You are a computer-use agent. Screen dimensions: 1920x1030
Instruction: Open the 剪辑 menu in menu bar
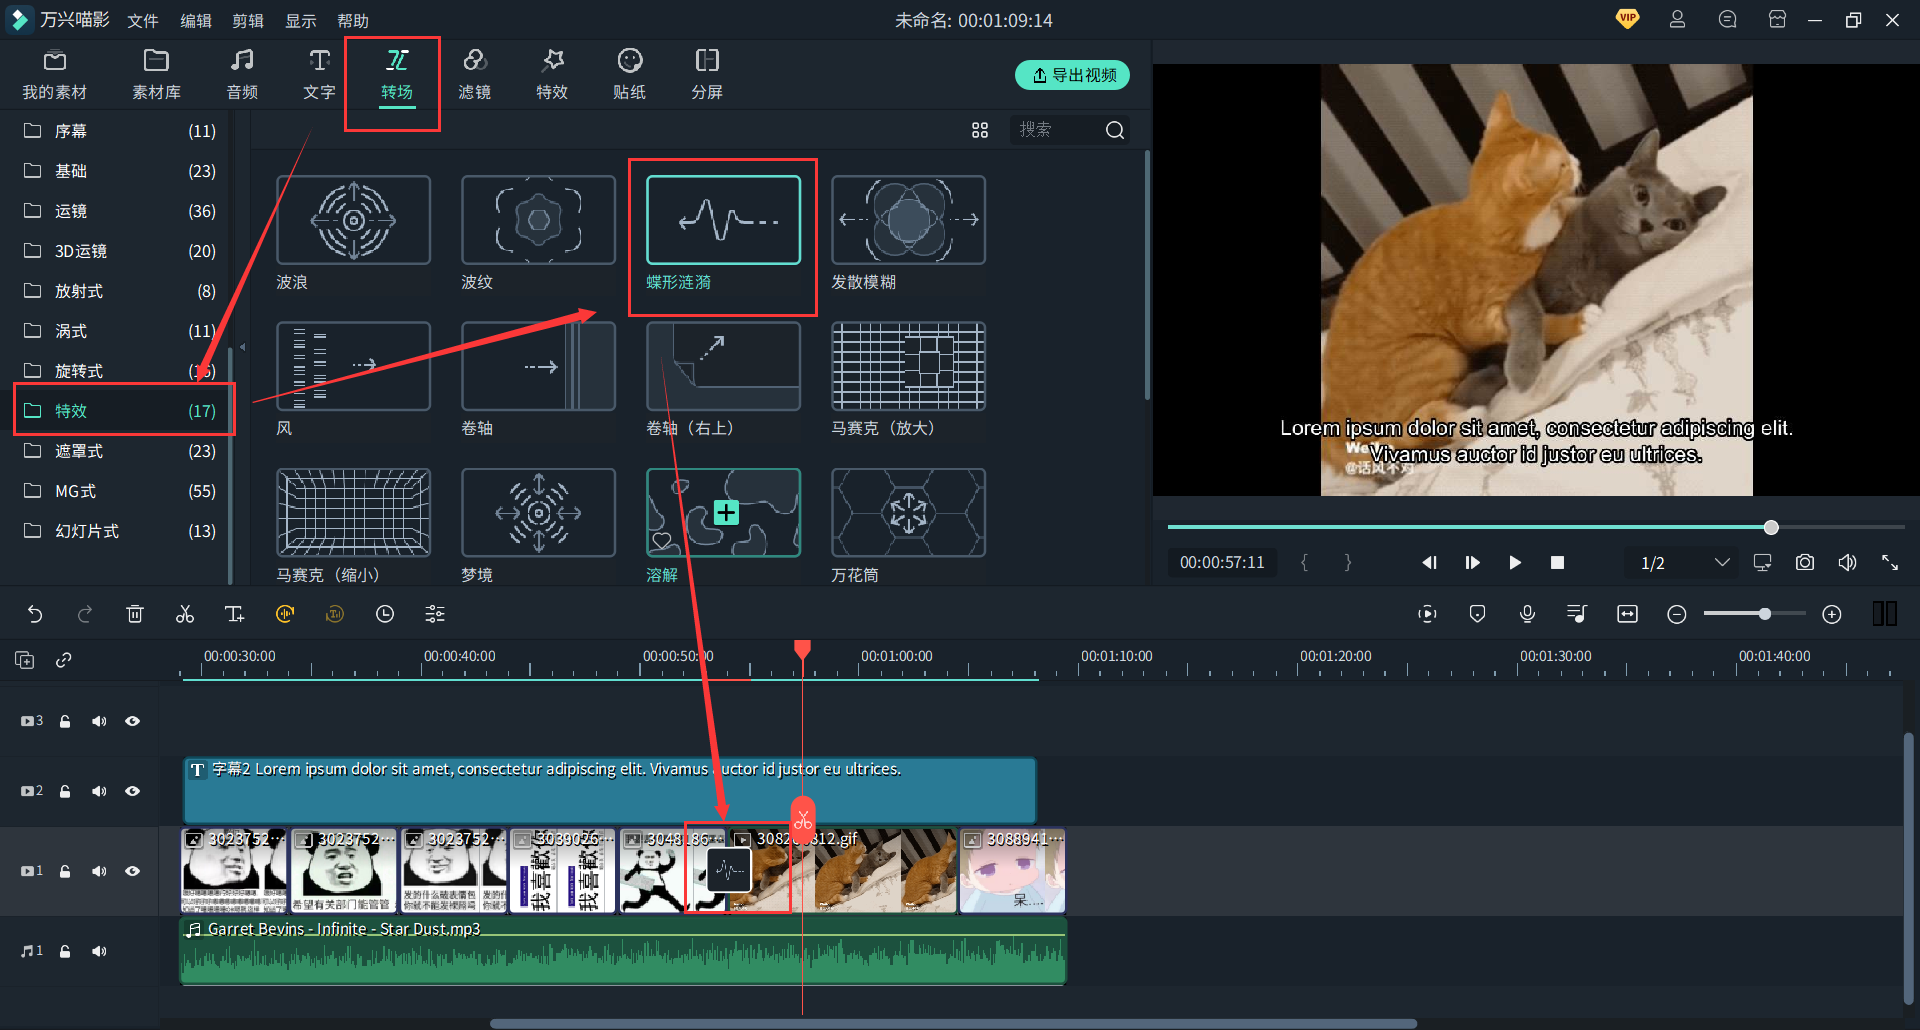click(x=248, y=21)
